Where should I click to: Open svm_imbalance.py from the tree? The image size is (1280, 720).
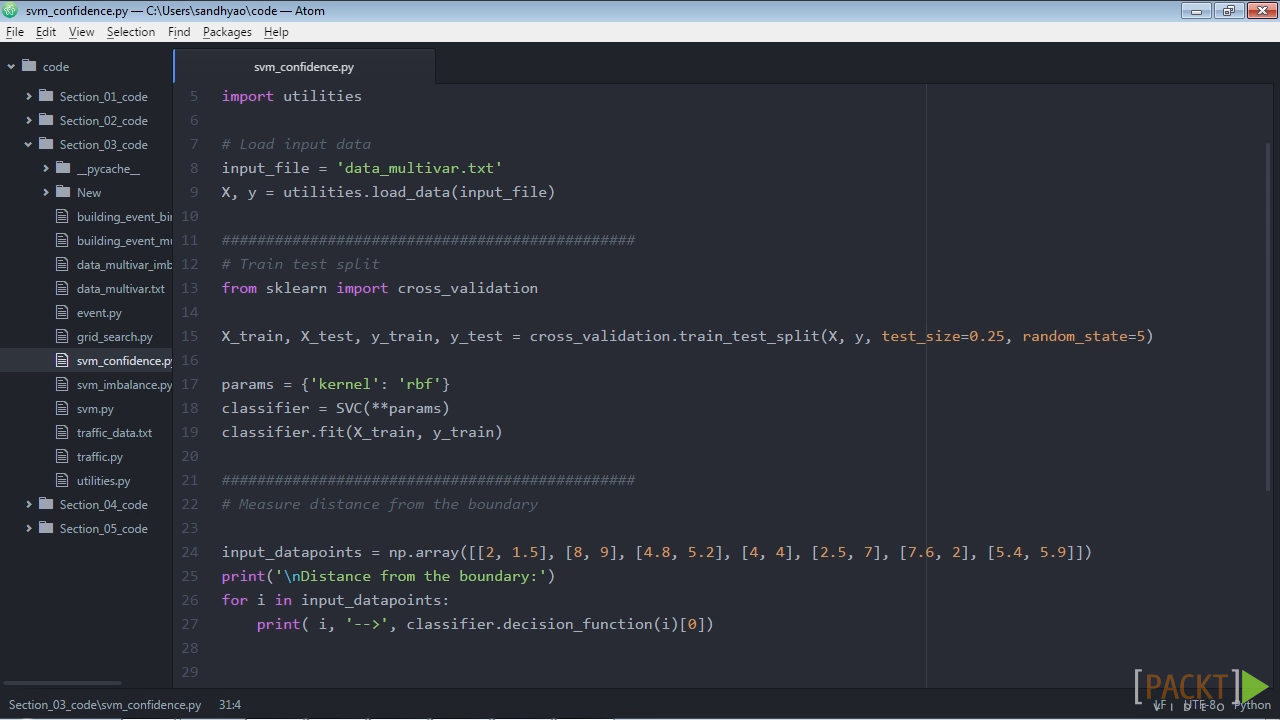(x=124, y=385)
